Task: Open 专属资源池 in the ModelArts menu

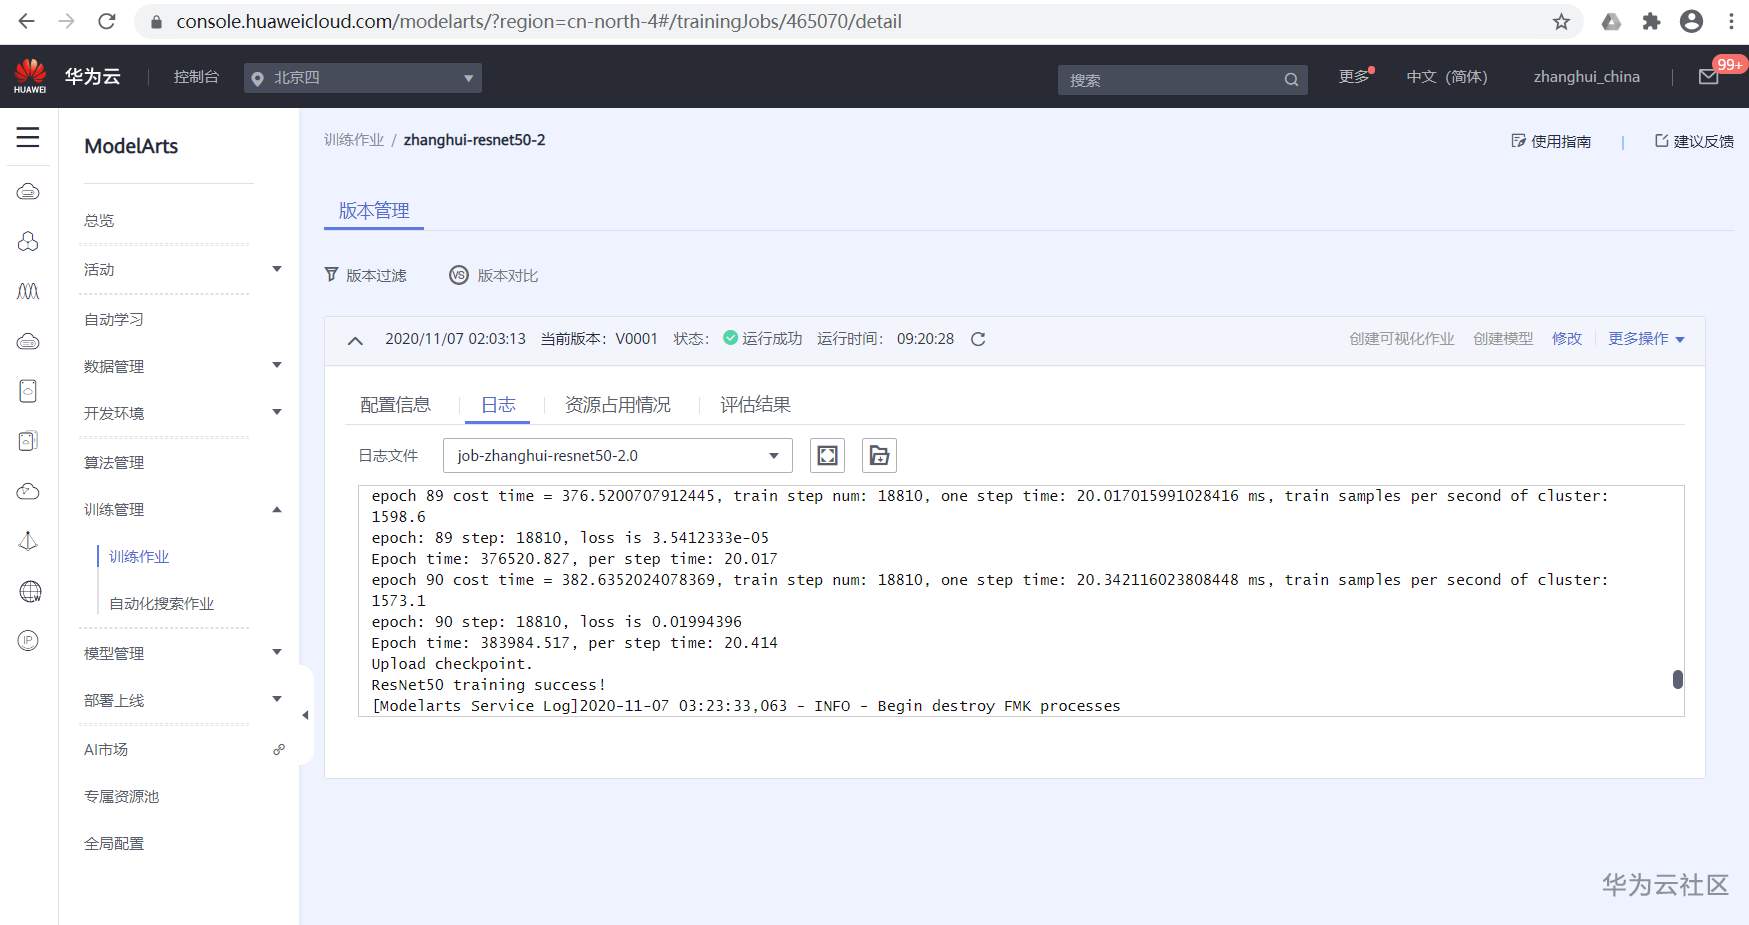Action: [121, 796]
